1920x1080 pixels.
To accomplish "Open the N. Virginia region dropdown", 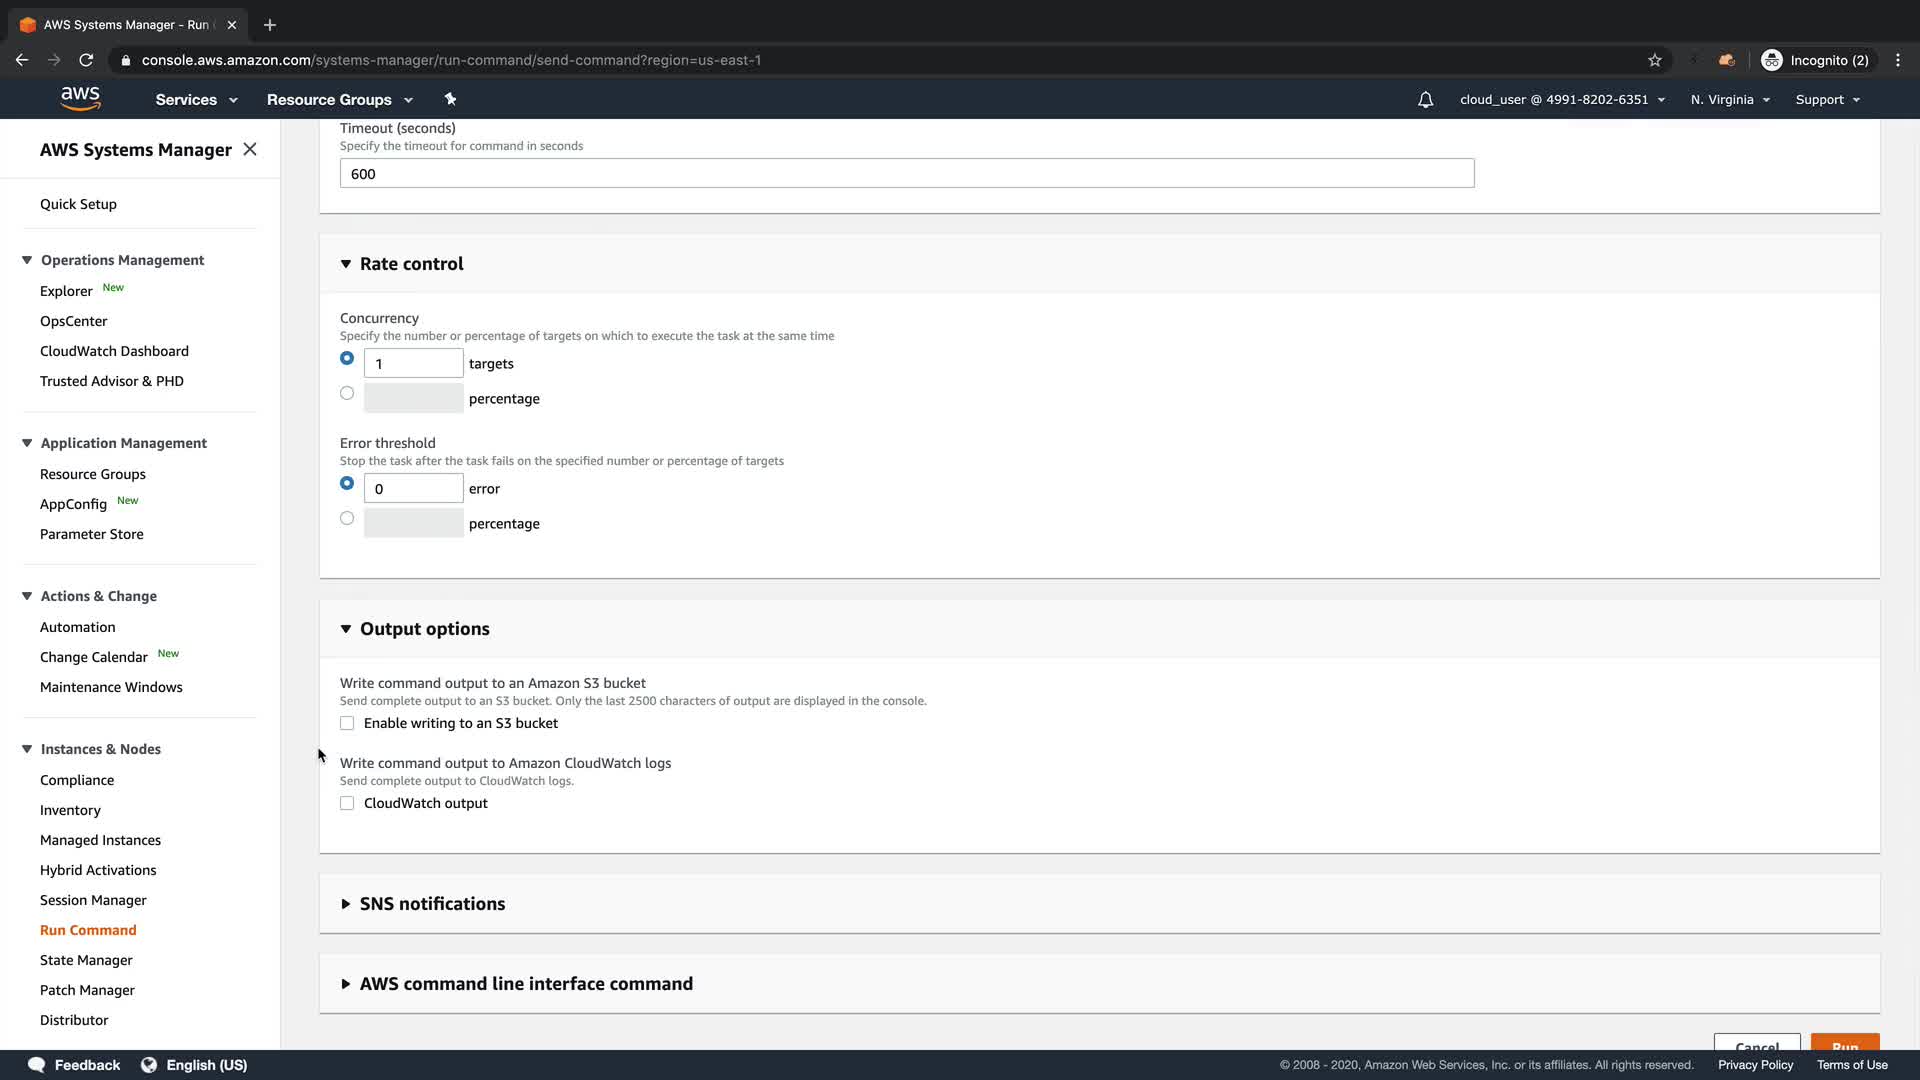I will [x=1730, y=100].
